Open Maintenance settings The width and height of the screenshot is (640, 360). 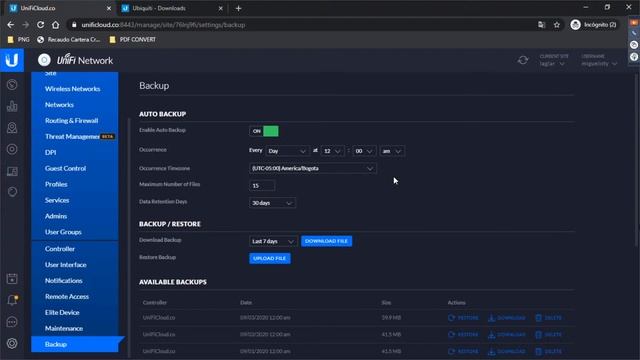click(x=64, y=328)
